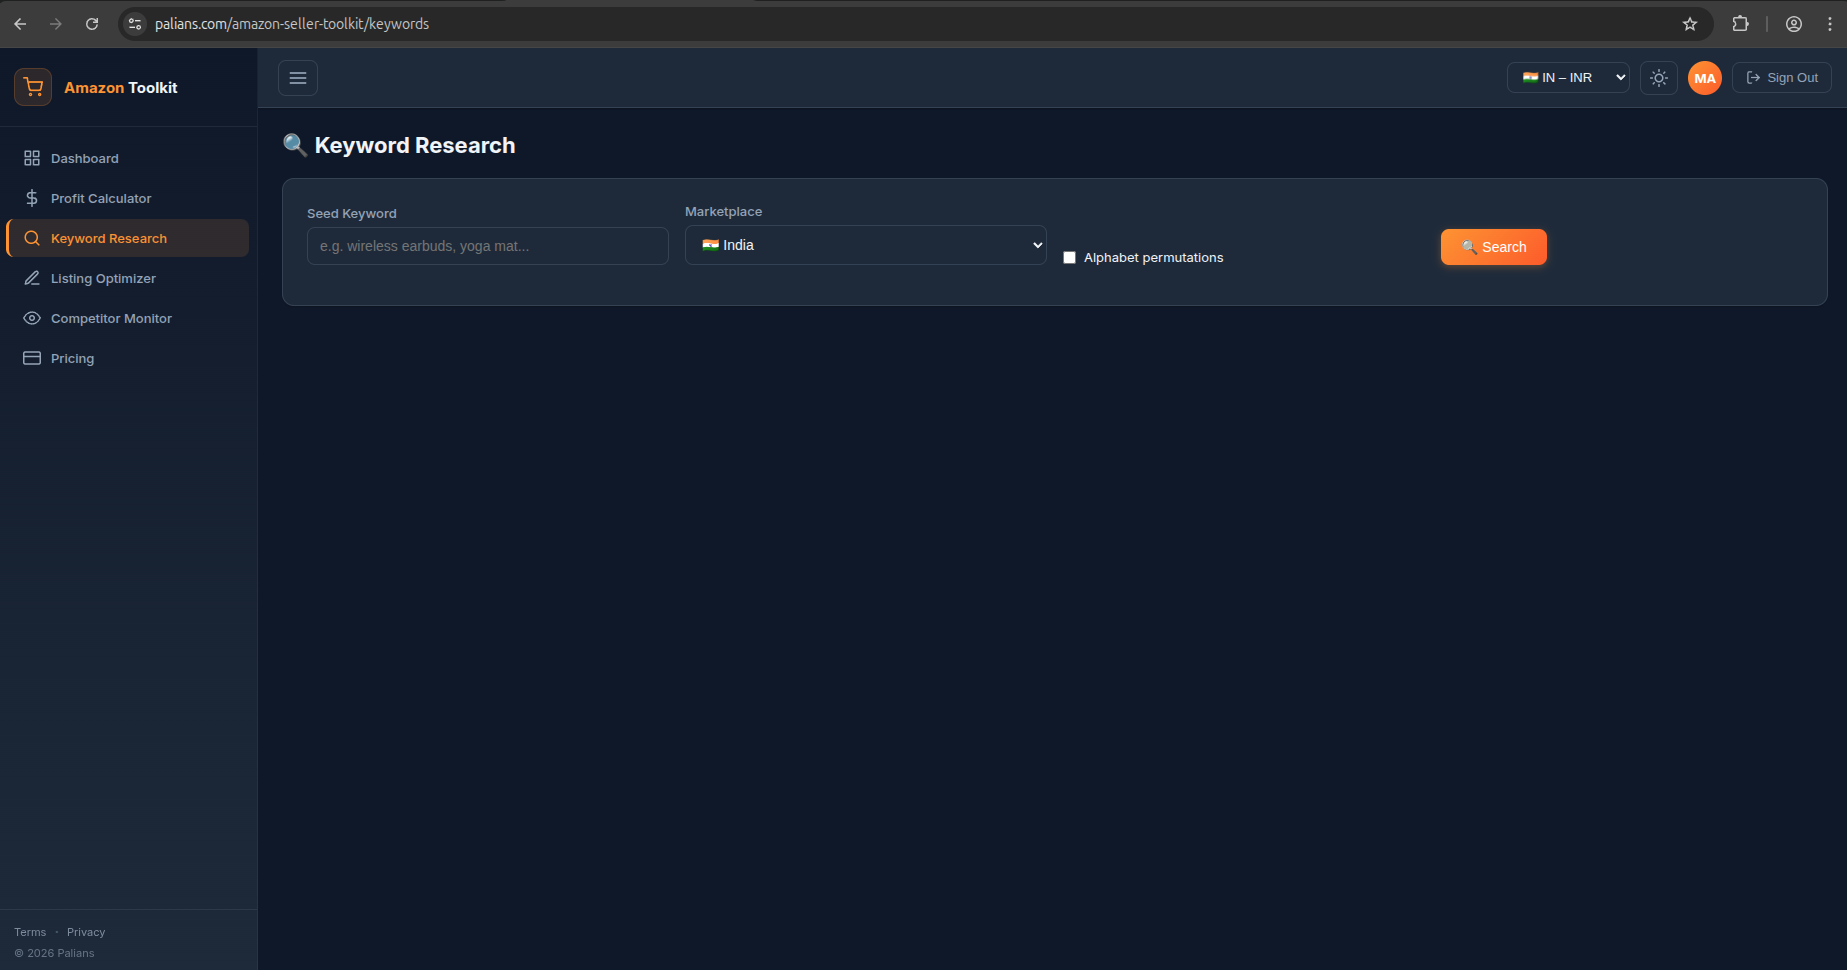This screenshot has width=1847, height=970.
Task: Toggle the sidebar with the hamburger menu
Action: [297, 78]
